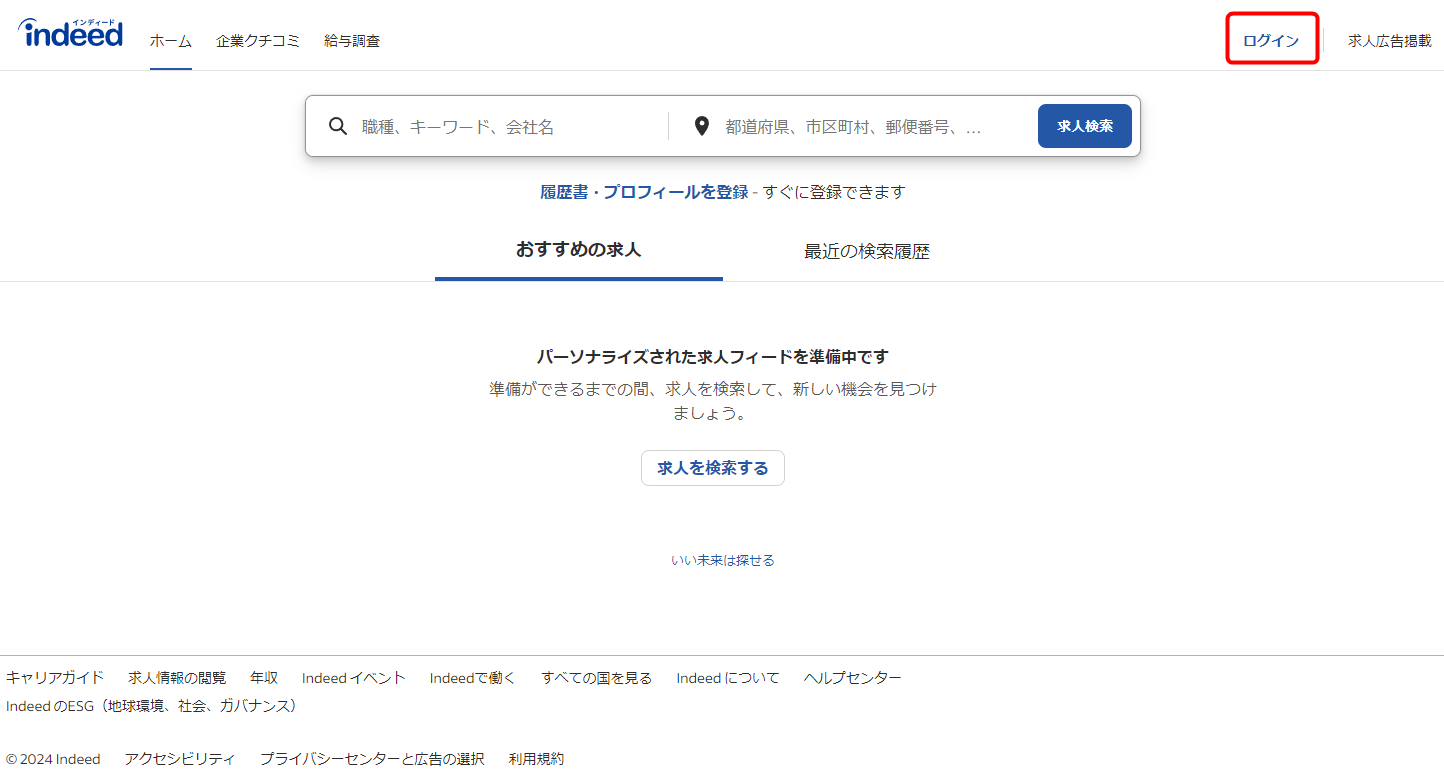
Task: Switch to the おすすめの求人 tab
Action: coord(578,251)
